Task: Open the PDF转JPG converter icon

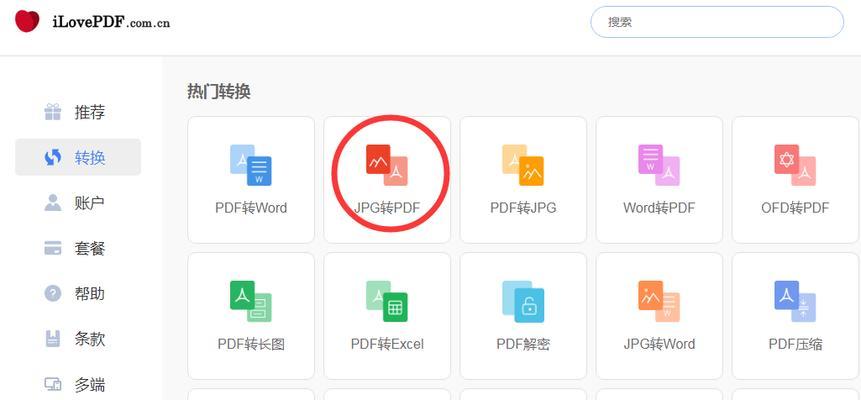Action: [x=523, y=165]
